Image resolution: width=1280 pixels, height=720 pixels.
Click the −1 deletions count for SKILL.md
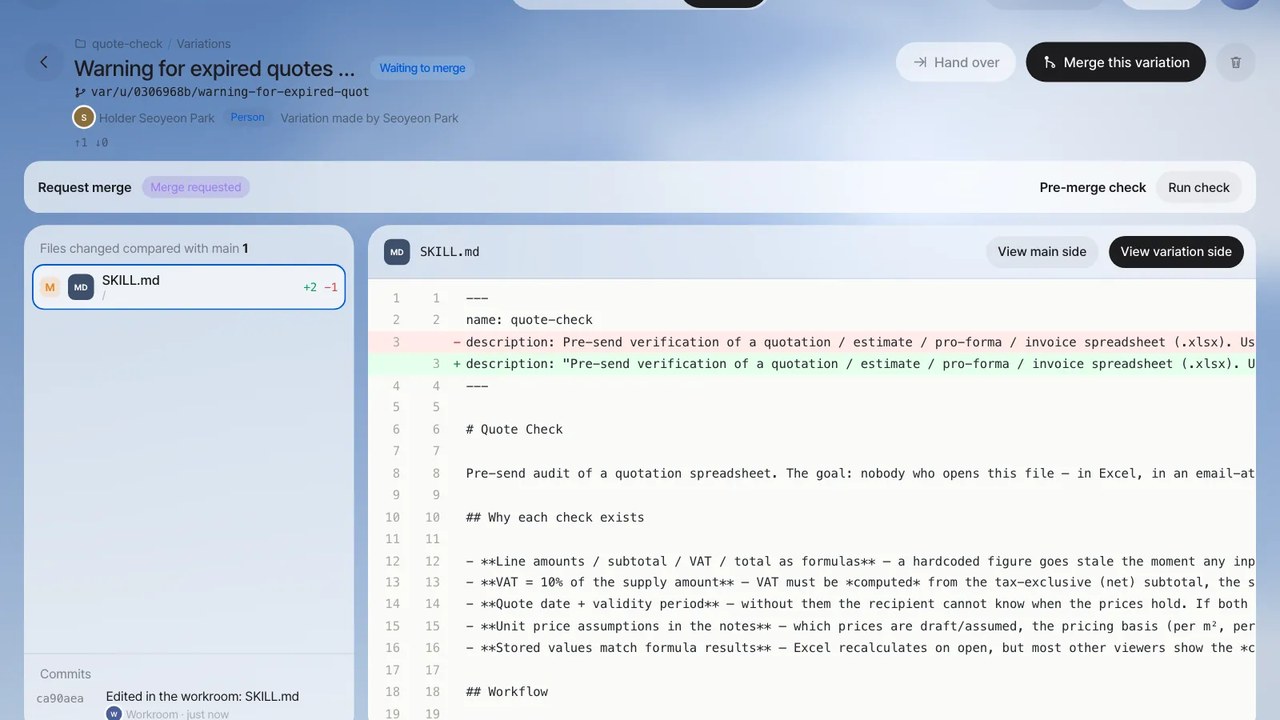pos(331,287)
